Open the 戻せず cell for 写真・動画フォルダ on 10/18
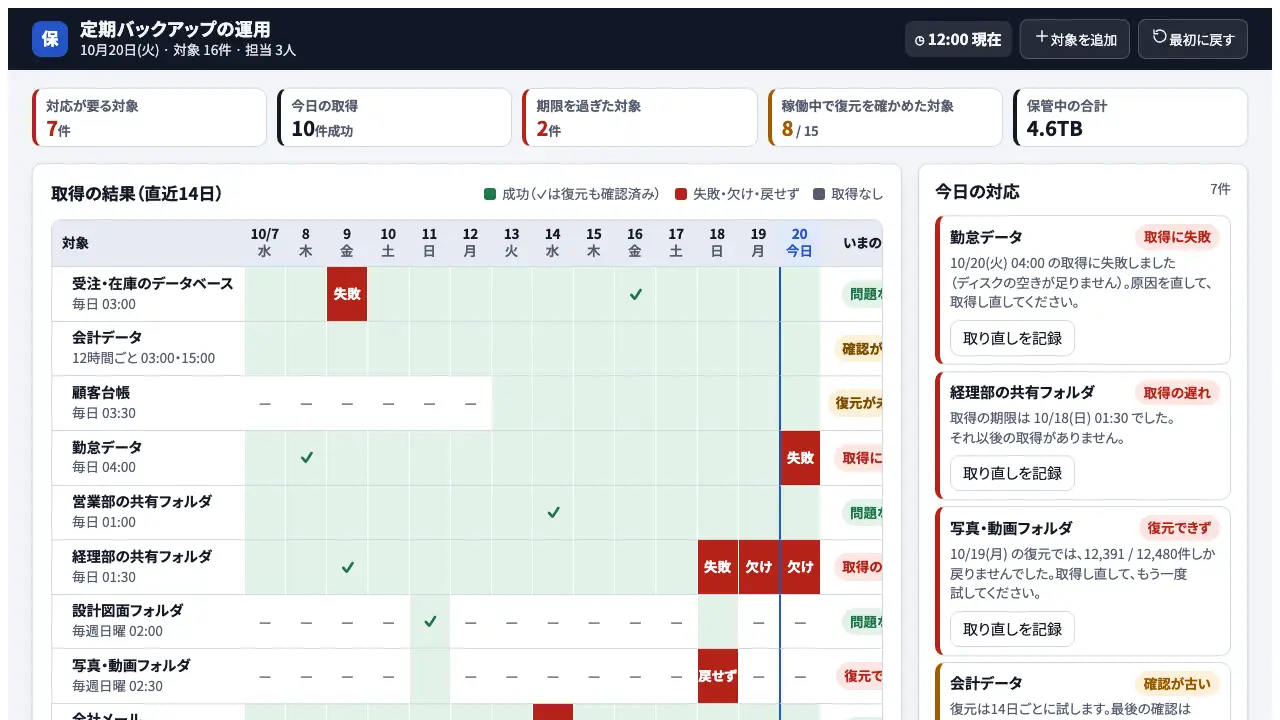The height and width of the screenshot is (720, 1280). coord(717,676)
